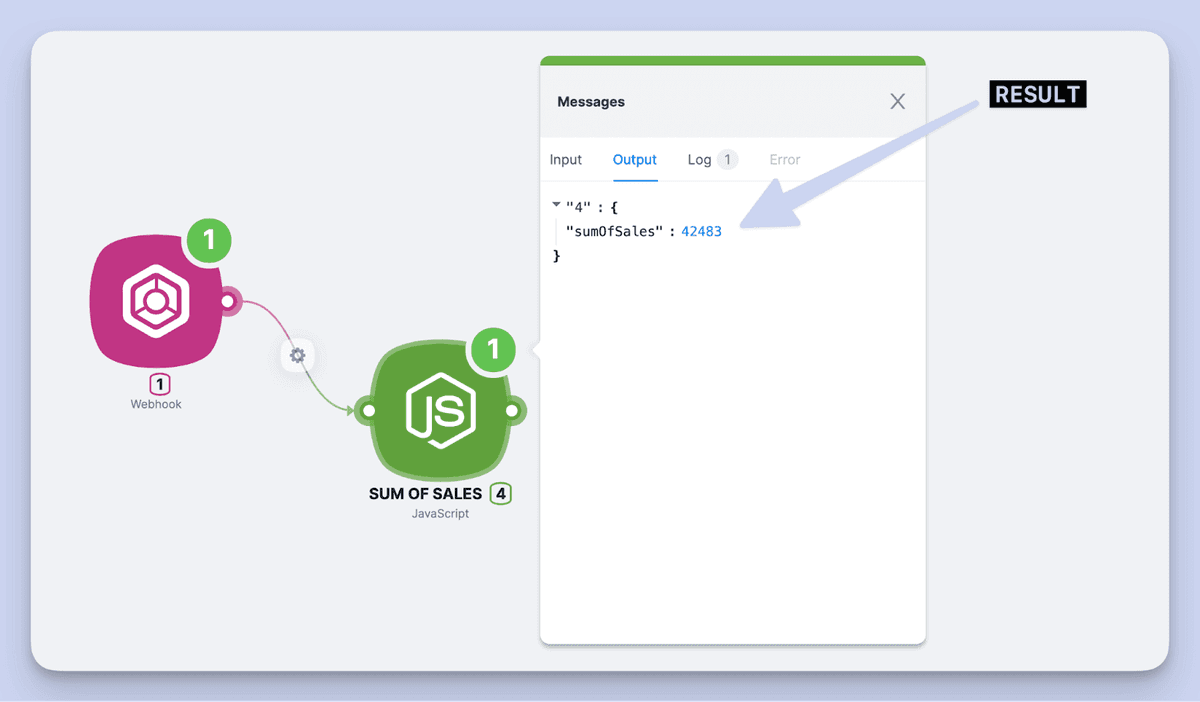Switch to the Input tab
Image resolution: width=1200 pixels, height=702 pixels.
coord(566,160)
